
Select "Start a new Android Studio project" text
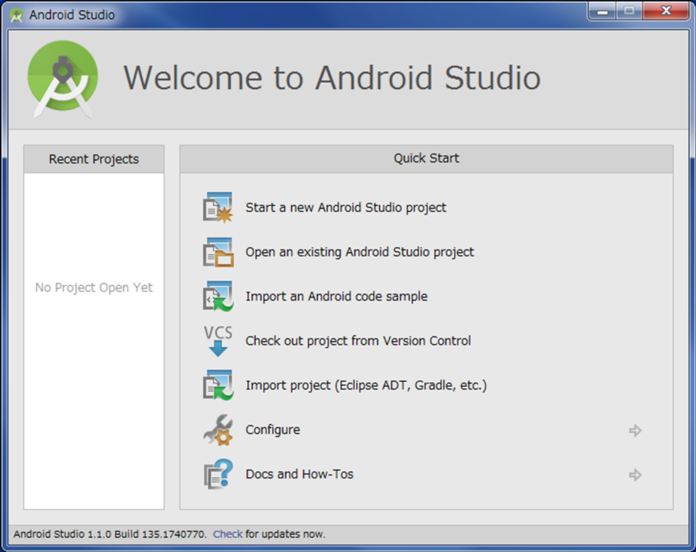[x=346, y=208]
